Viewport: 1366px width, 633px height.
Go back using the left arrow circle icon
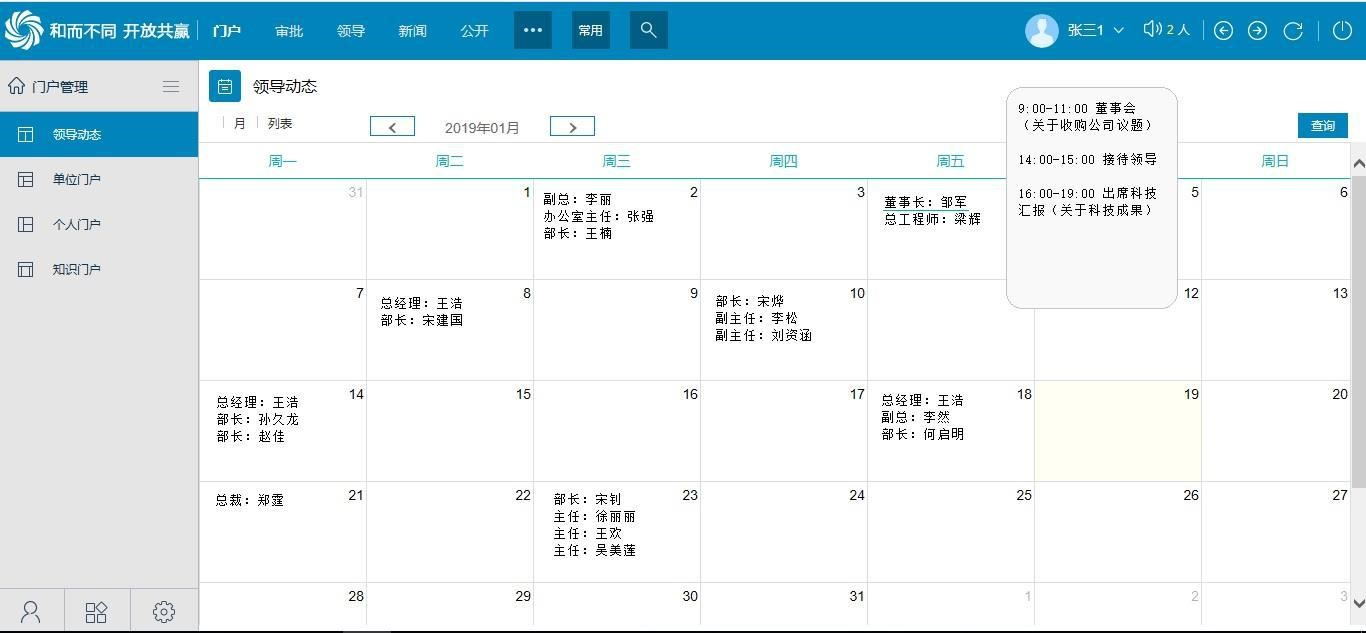1223,31
